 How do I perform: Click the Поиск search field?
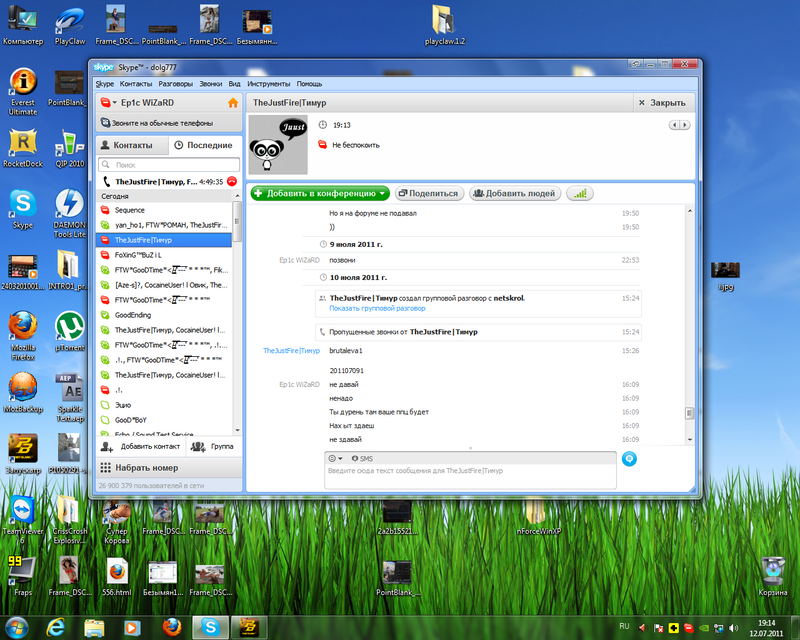(169, 165)
